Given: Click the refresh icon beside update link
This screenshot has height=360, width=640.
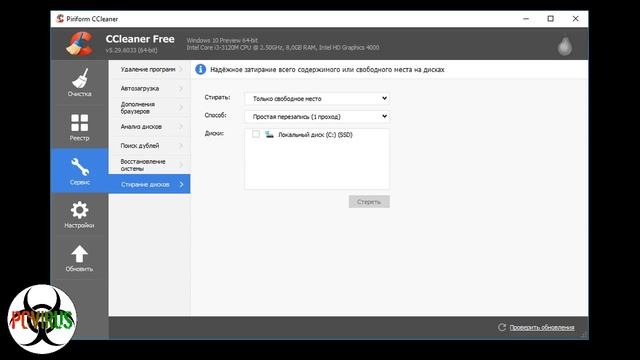Looking at the screenshot, I should (502, 327).
